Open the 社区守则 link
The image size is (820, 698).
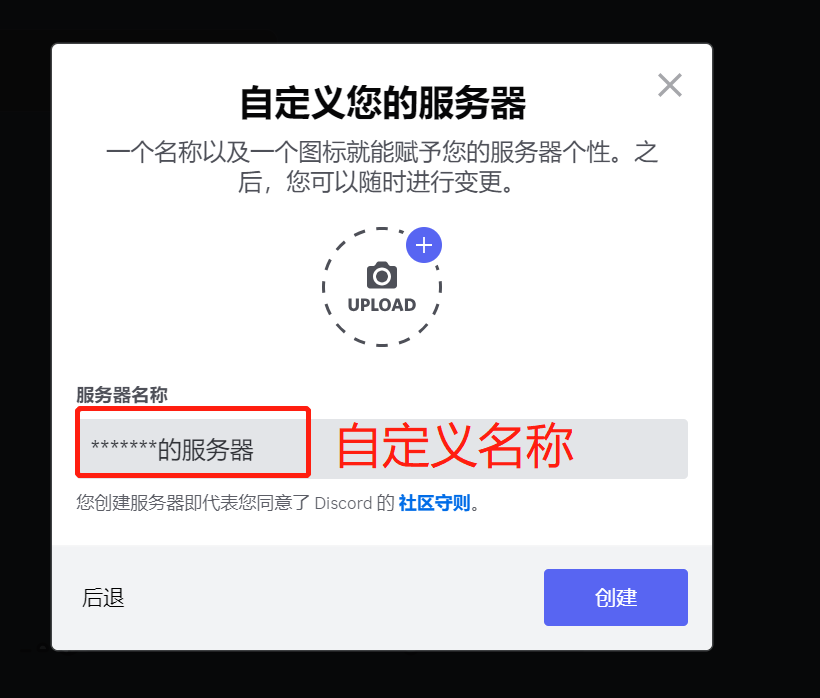click(x=434, y=503)
